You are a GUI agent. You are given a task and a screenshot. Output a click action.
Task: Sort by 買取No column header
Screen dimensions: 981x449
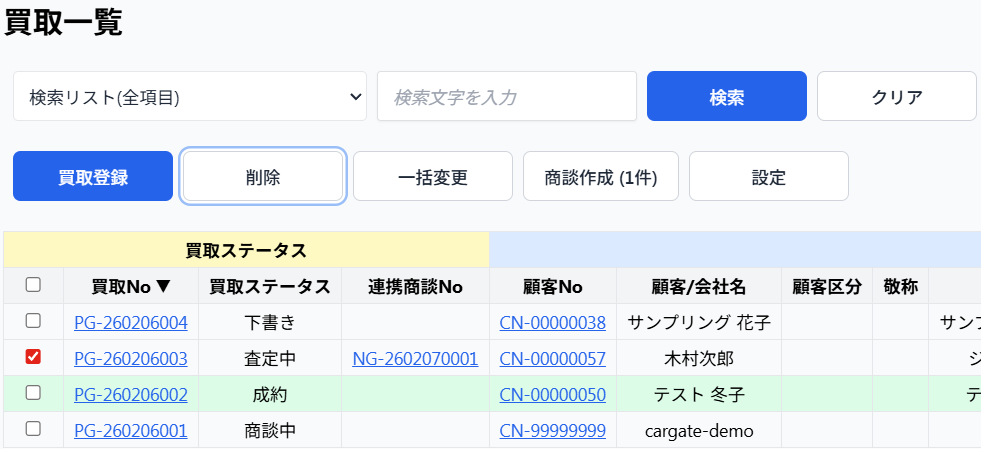pyautogui.click(x=131, y=286)
